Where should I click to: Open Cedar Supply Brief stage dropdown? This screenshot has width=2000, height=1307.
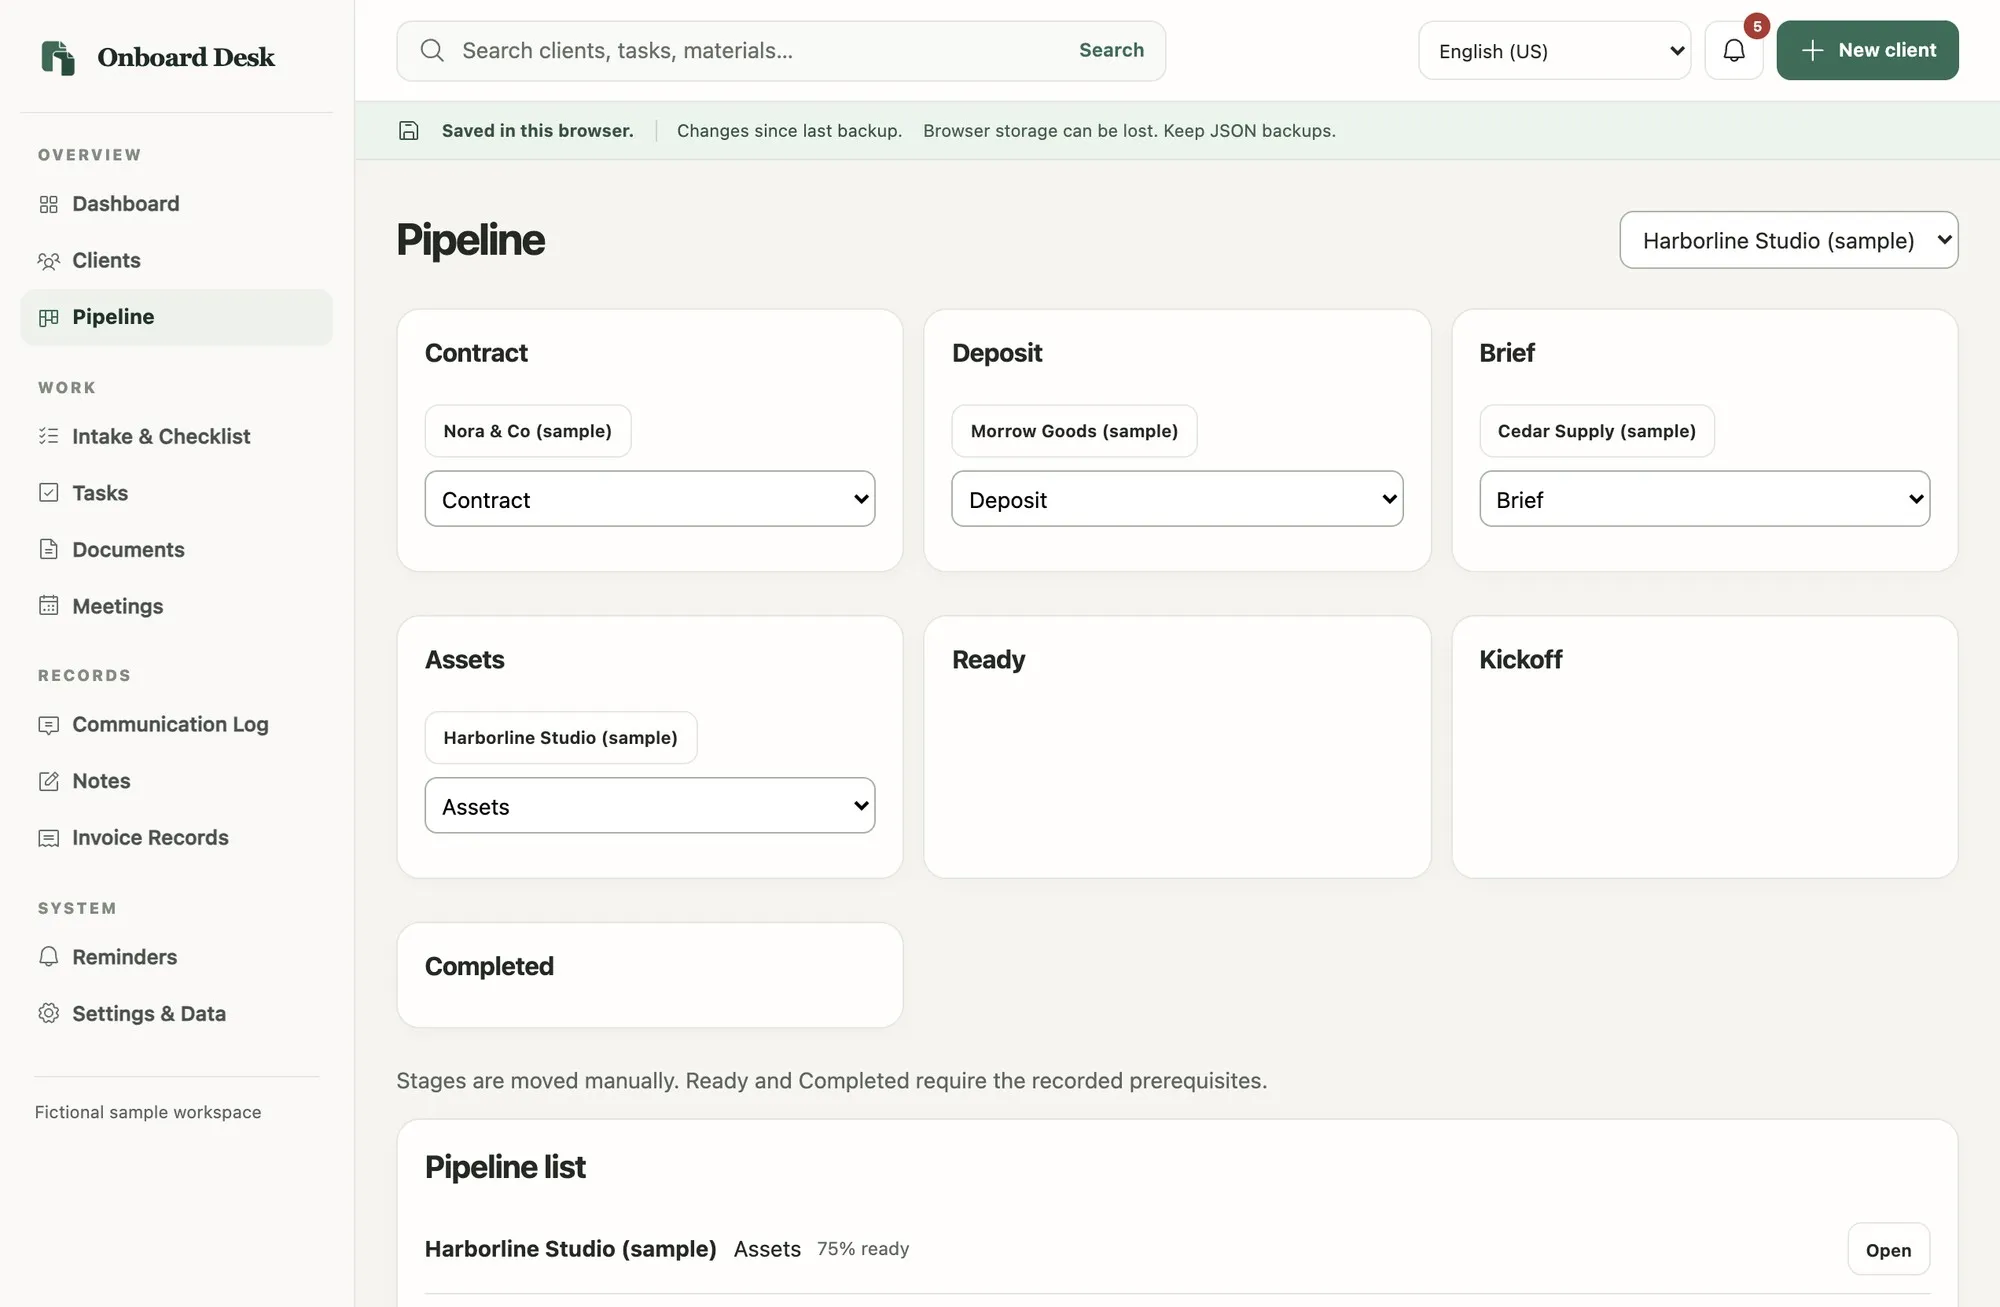tap(1704, 499)
